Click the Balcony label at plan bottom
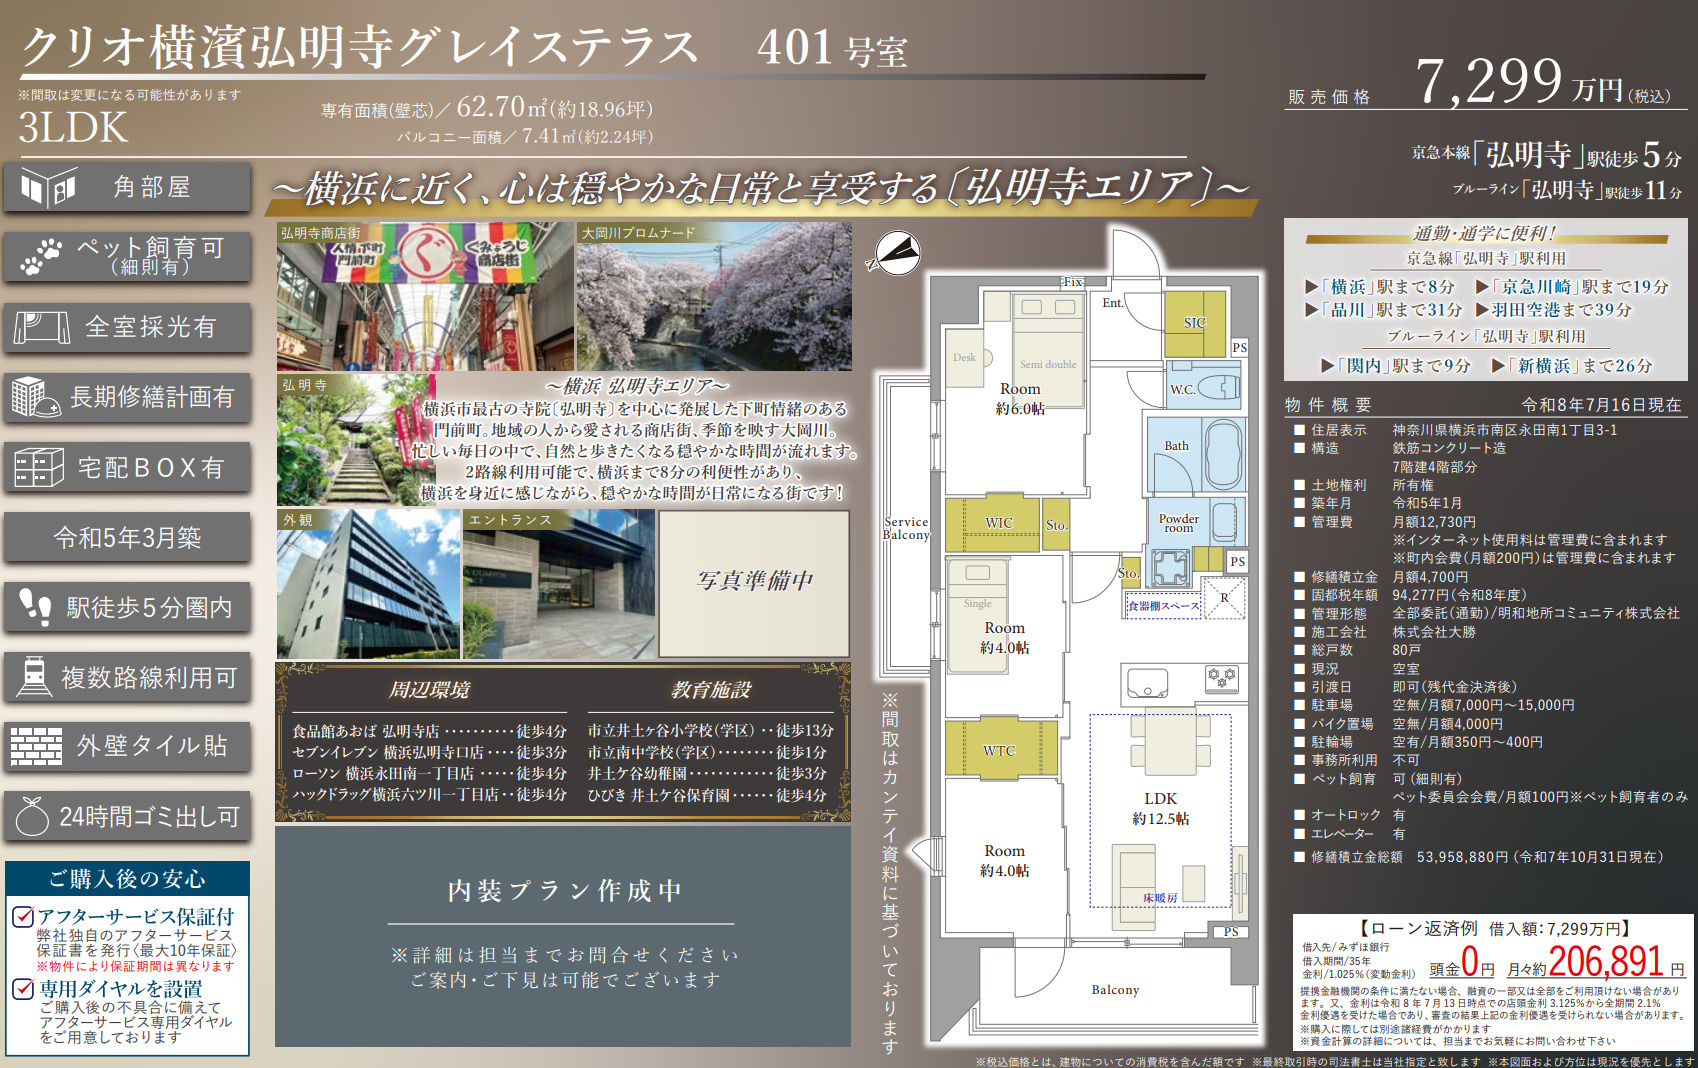Screen dimensions: 1698x1068 pyautogui.click(x=1115, y=989)
